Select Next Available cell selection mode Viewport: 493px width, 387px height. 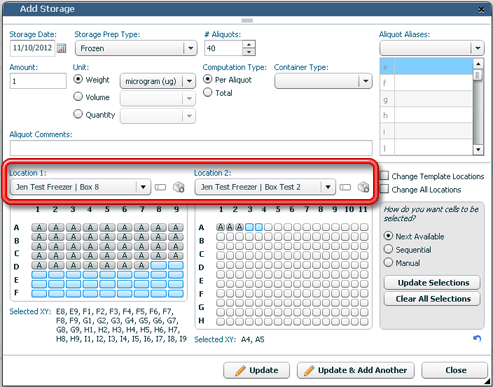click(388, 236)
